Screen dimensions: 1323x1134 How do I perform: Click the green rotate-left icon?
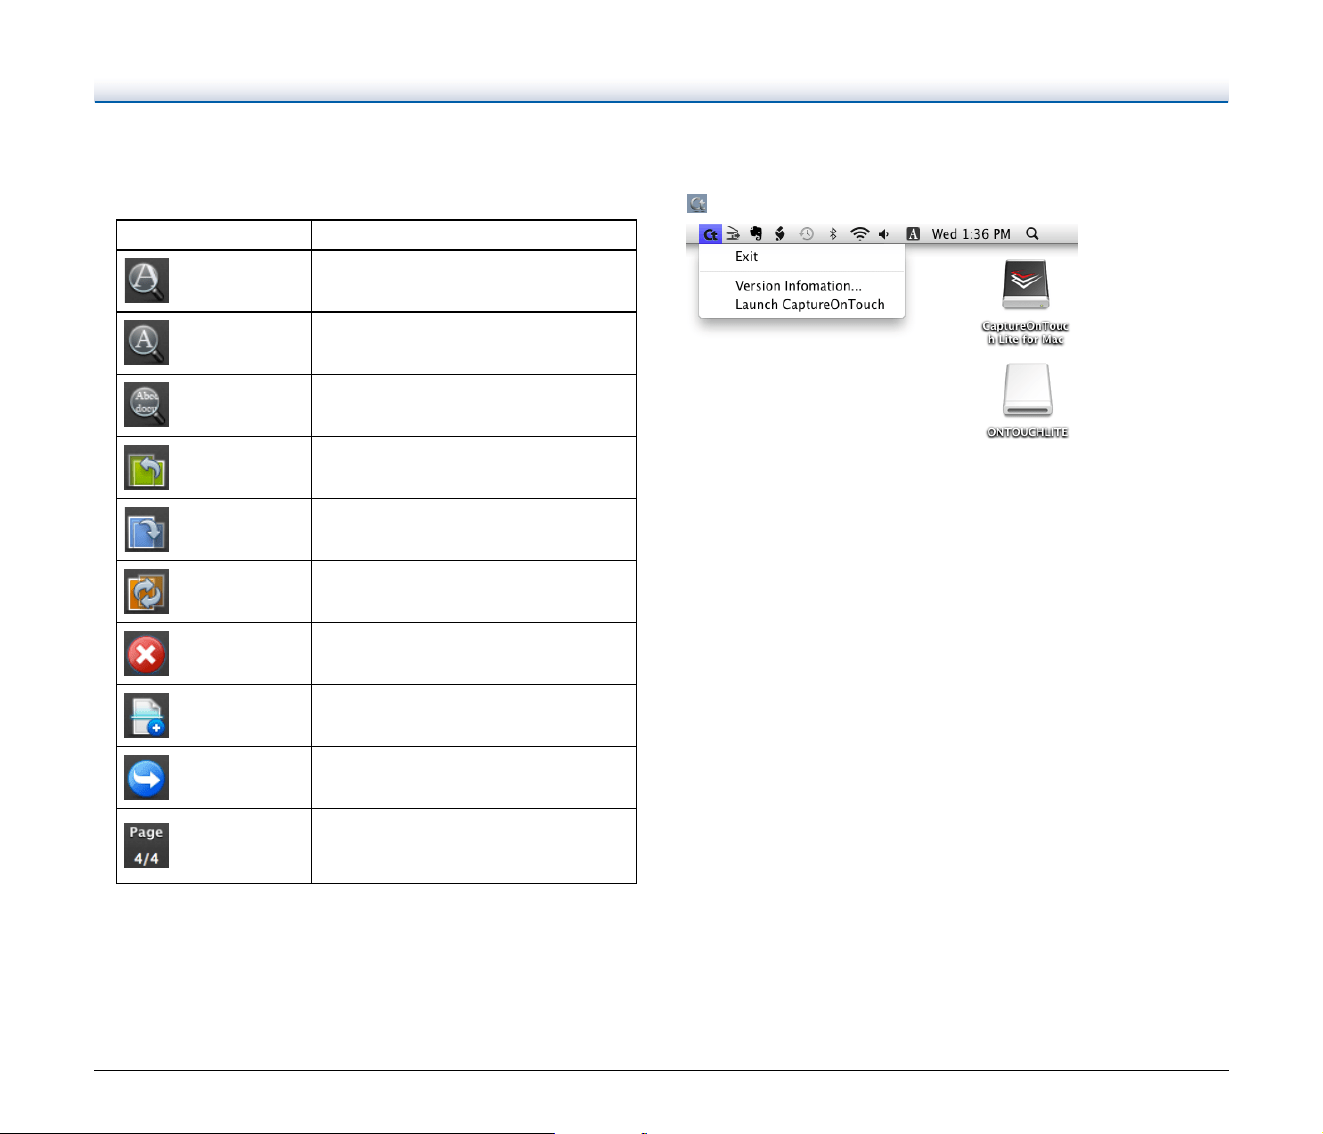pyautogui.click(x=146, y=467)
